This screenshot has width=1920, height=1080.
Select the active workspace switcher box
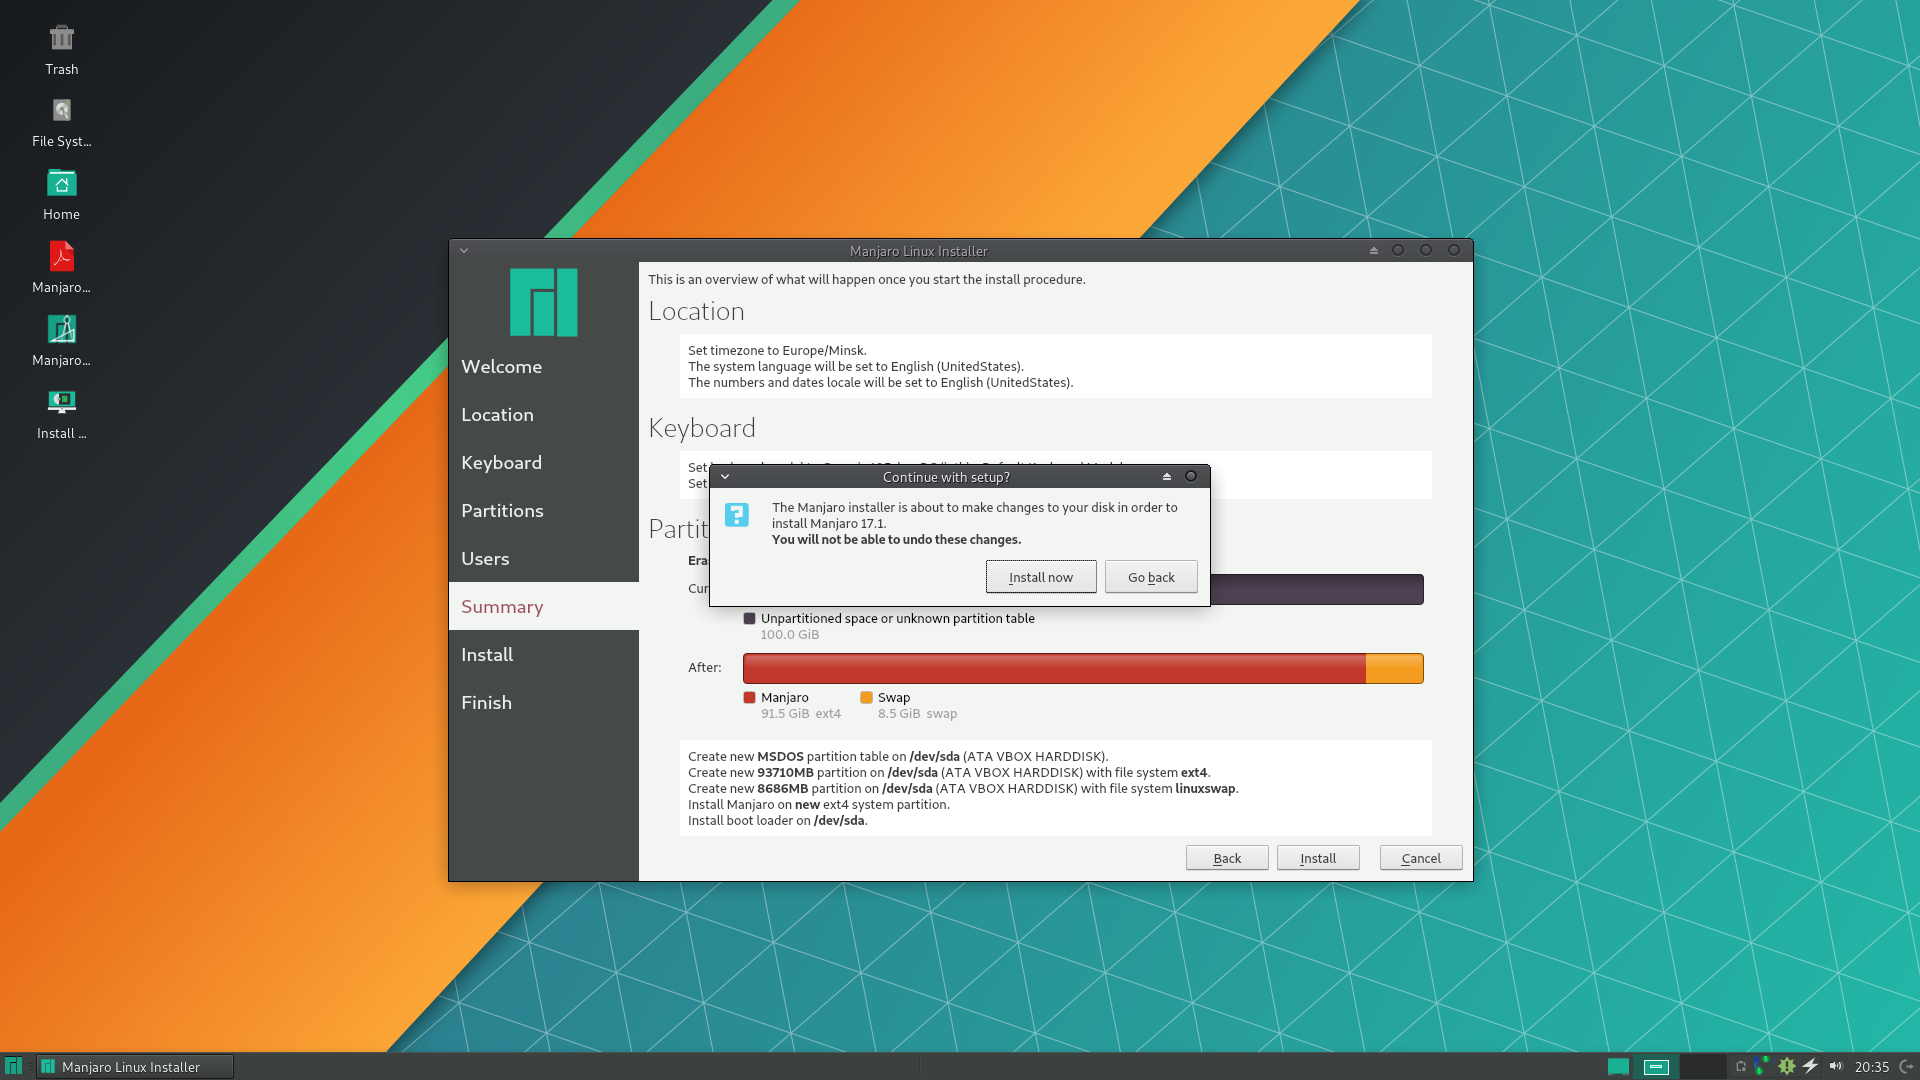pos(1656,1067)
